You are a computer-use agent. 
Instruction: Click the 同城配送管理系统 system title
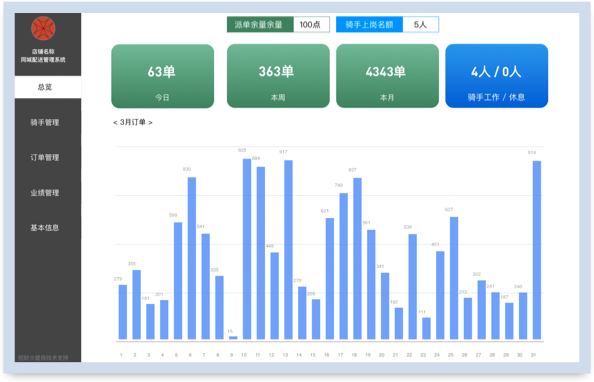point(43,59)
